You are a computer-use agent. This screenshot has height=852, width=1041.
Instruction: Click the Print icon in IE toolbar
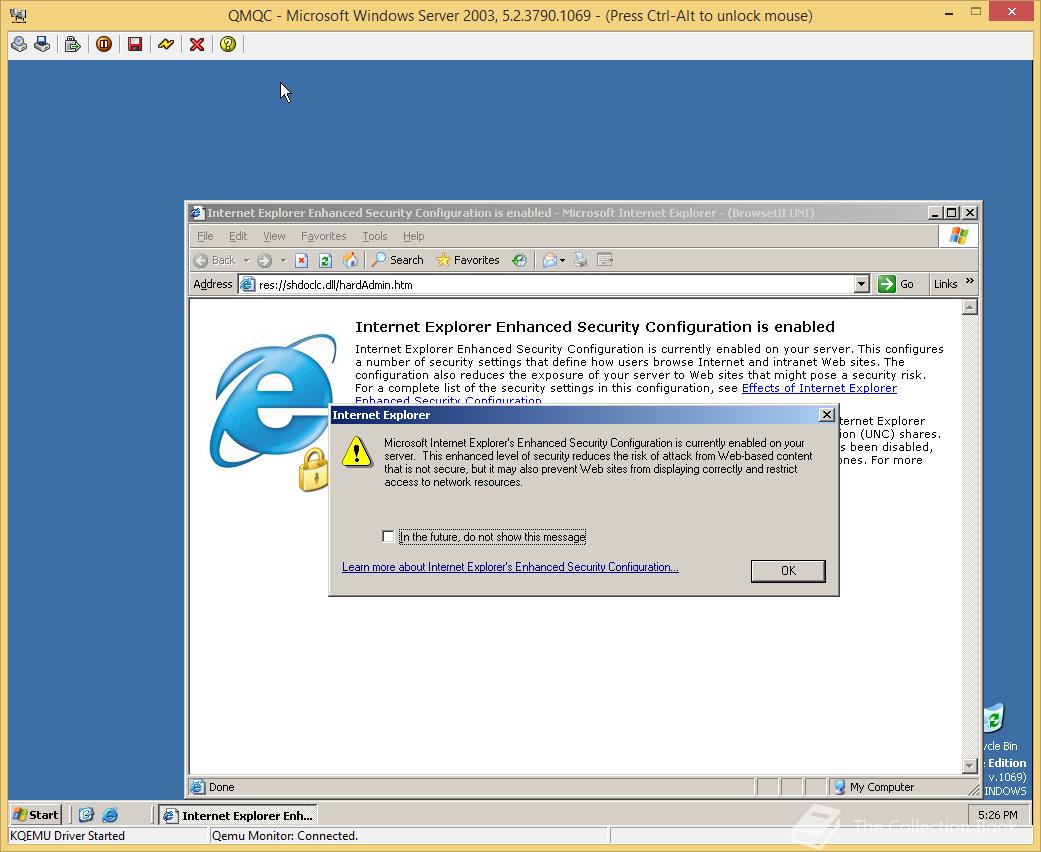(x=580, y=260)
